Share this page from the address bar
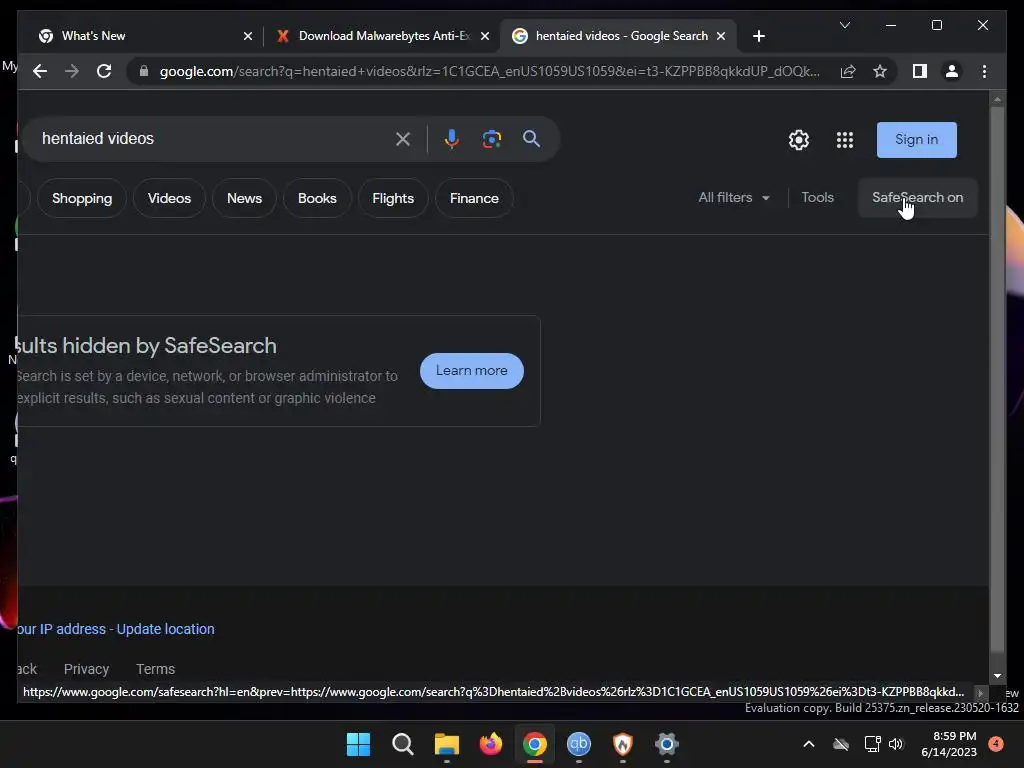Viewport: 1024px width, 768px height. (848, 71)
